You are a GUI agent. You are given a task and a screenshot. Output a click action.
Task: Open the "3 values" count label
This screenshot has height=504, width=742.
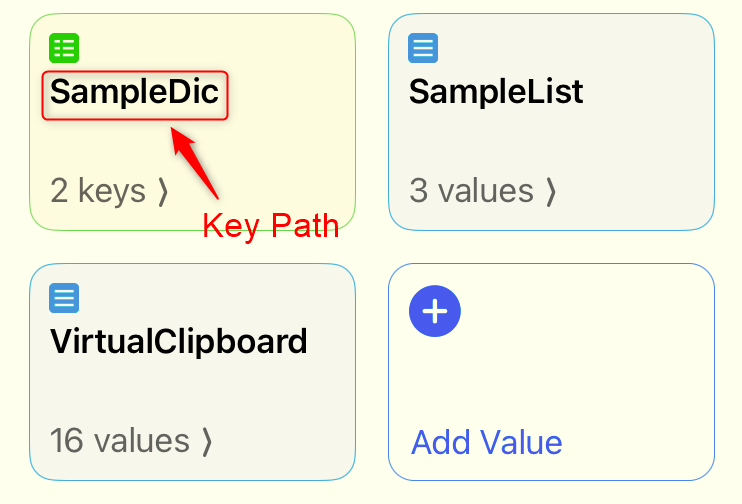point(471,191)
